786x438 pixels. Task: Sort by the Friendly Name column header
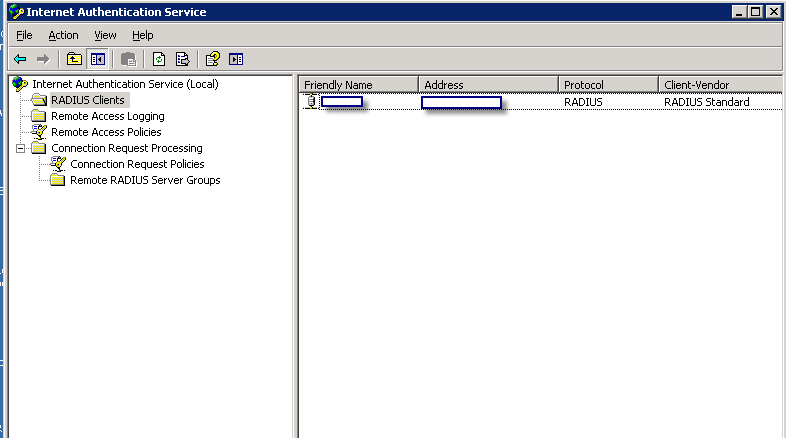click(358, 85)
